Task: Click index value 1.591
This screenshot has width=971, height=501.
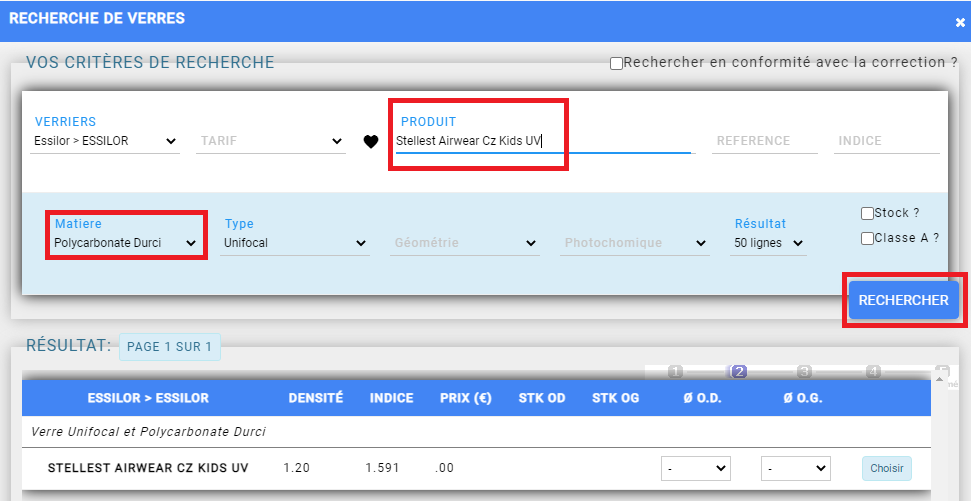Action: 382,468
